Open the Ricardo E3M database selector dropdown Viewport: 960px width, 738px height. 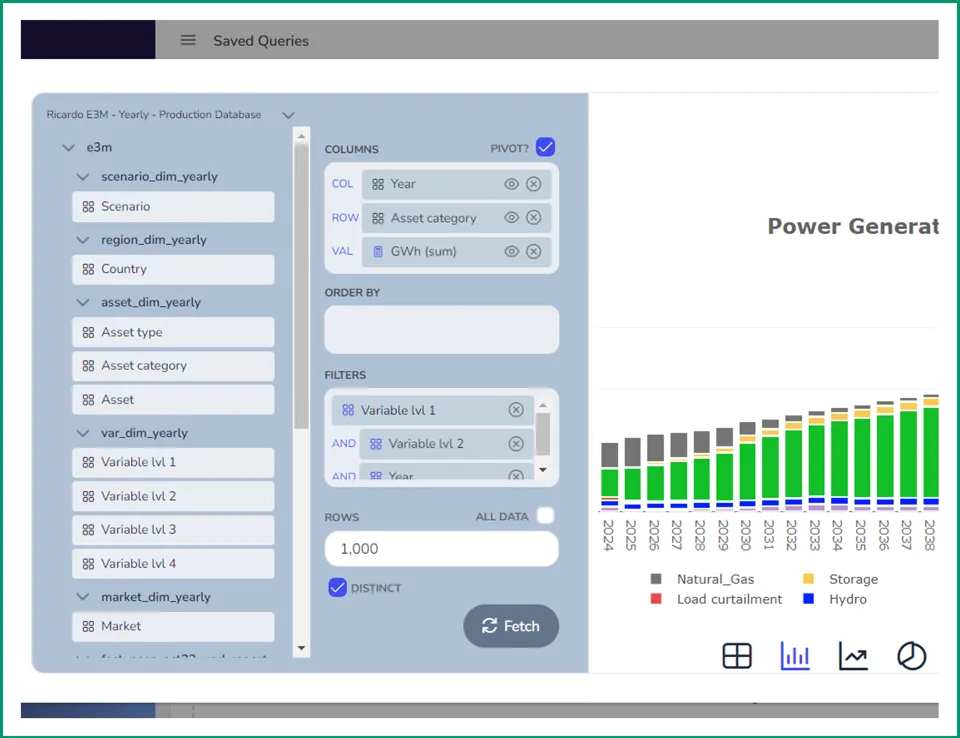click(289, 115)
